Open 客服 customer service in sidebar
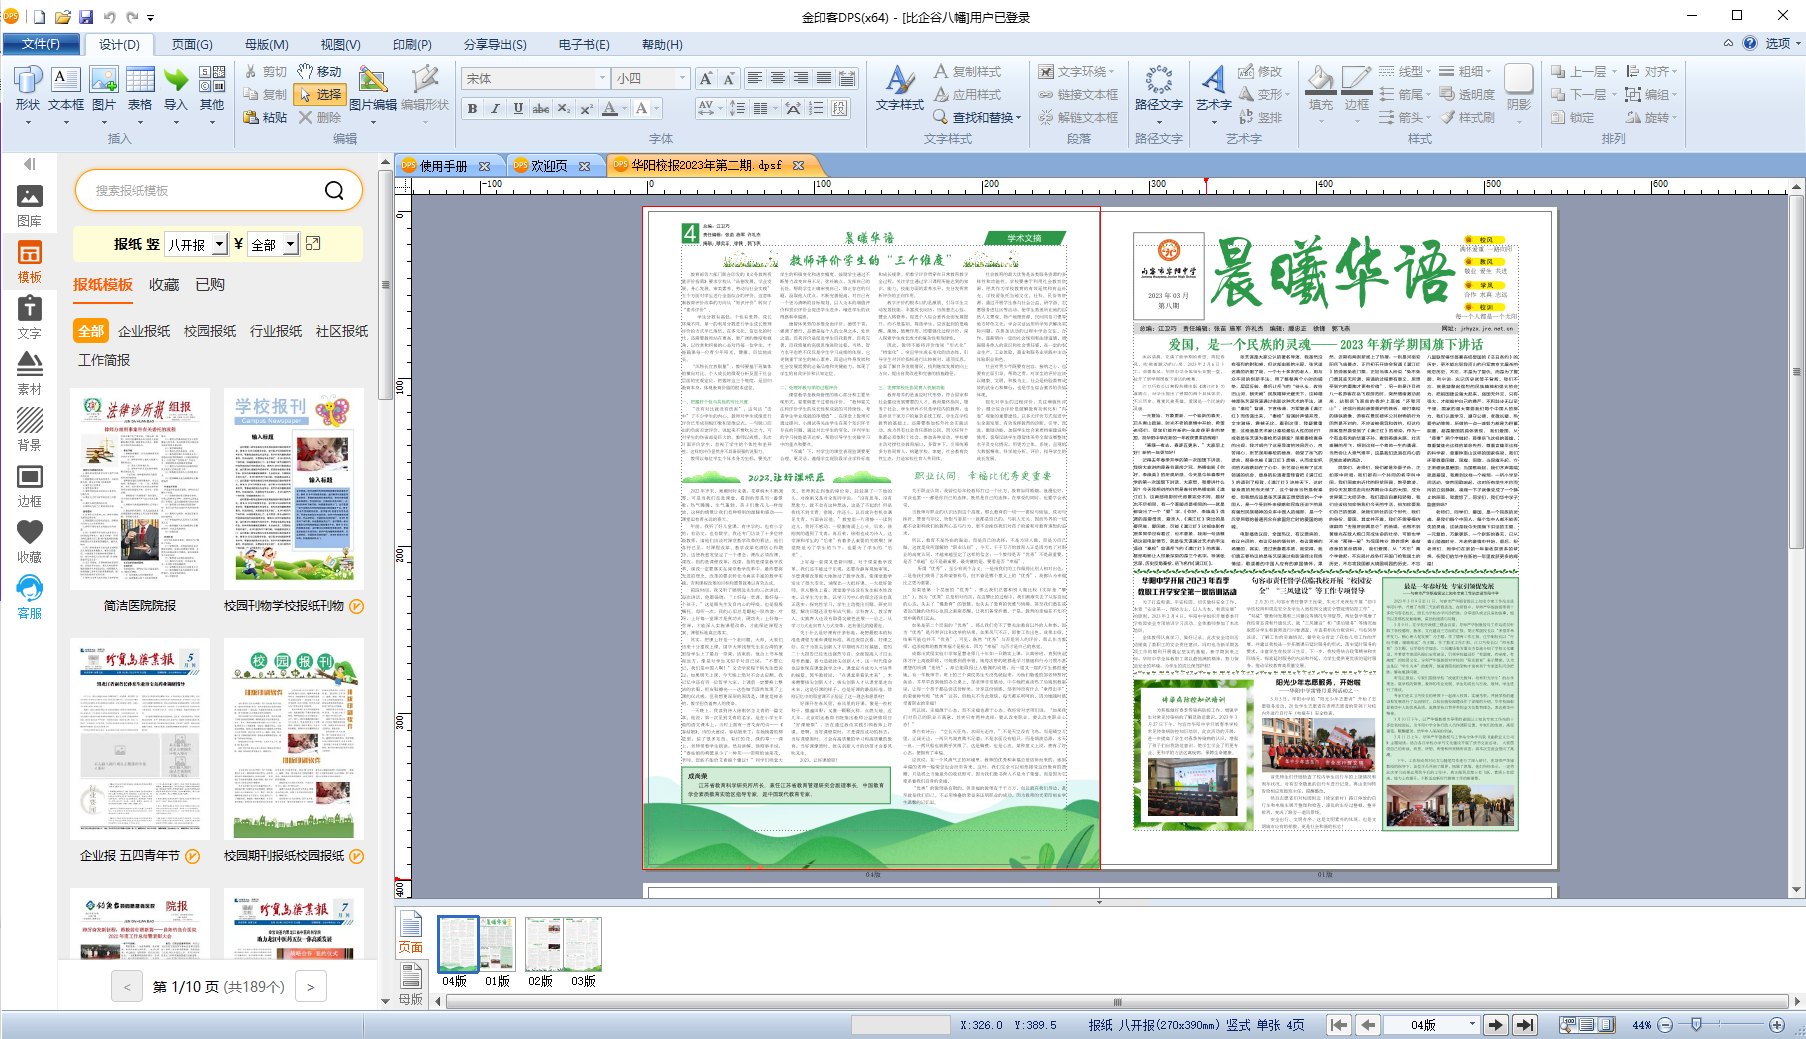Image resolution: width=1806 pixels, height=1039 pixels. coord(30,598)
